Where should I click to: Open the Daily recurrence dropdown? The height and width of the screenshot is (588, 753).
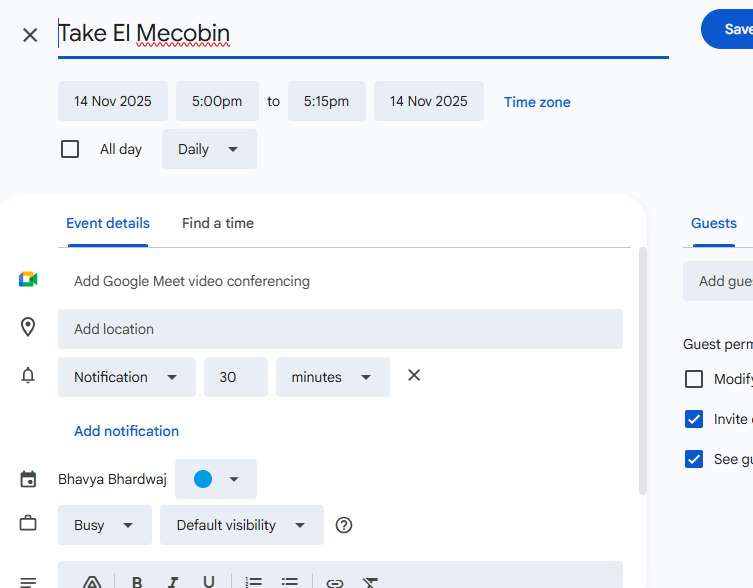[209, 149]
